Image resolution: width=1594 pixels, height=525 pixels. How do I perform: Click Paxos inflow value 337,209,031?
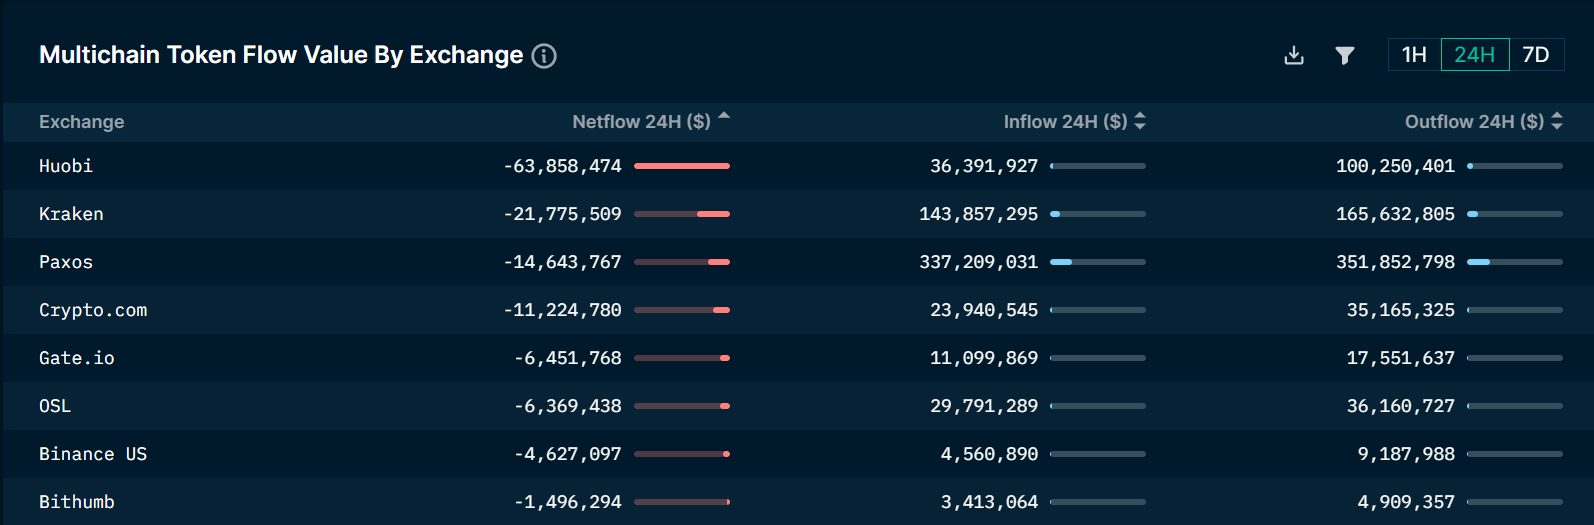click(979, 262)
